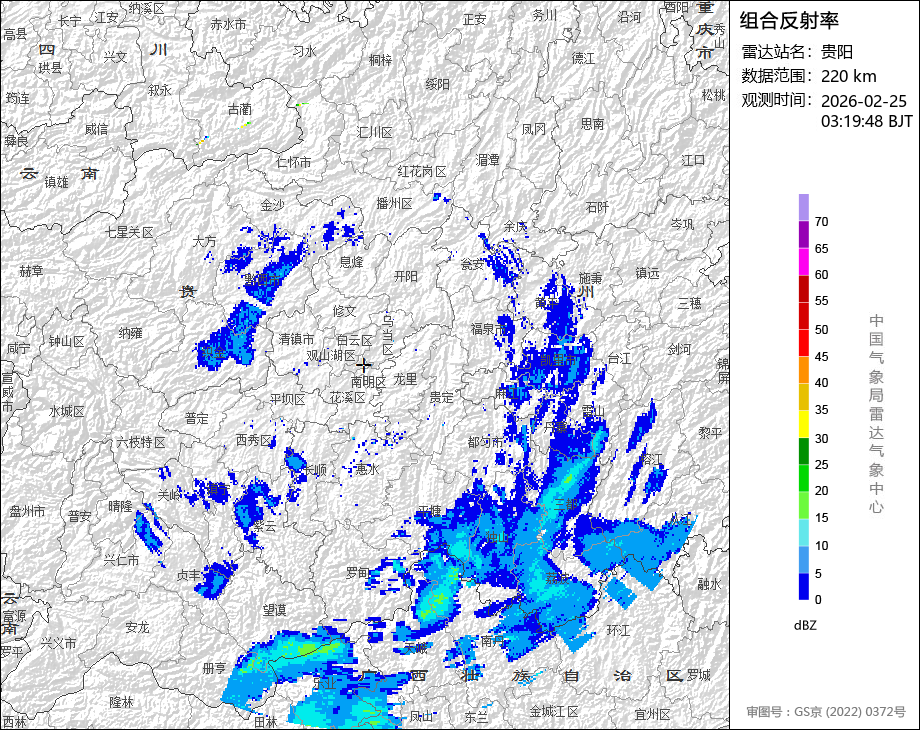Click the 花溪区 map label
The image size is (920, 730).
(348, 398)
